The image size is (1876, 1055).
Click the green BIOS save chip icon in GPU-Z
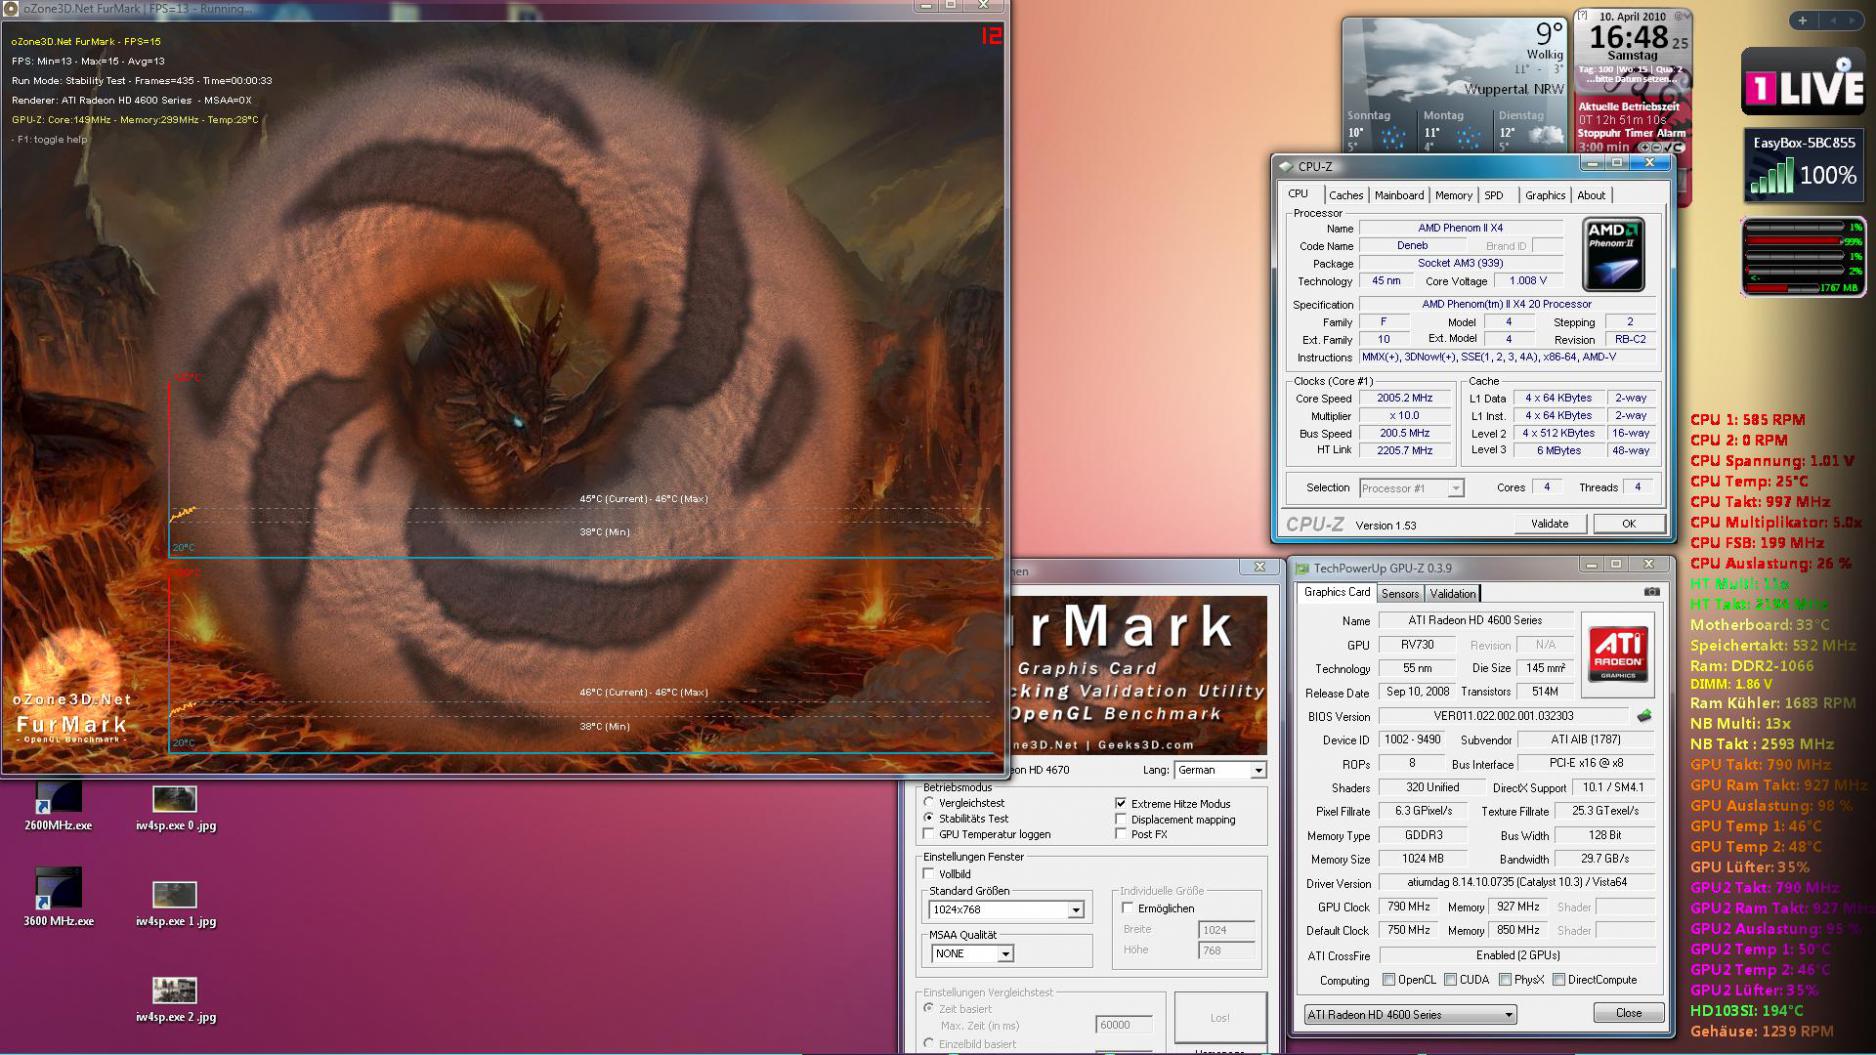[1643, 716]
